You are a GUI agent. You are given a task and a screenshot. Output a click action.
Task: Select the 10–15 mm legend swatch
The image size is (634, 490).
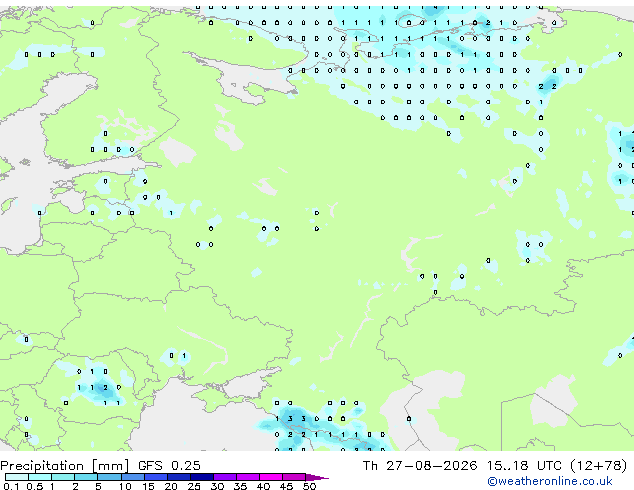[133, 477]
